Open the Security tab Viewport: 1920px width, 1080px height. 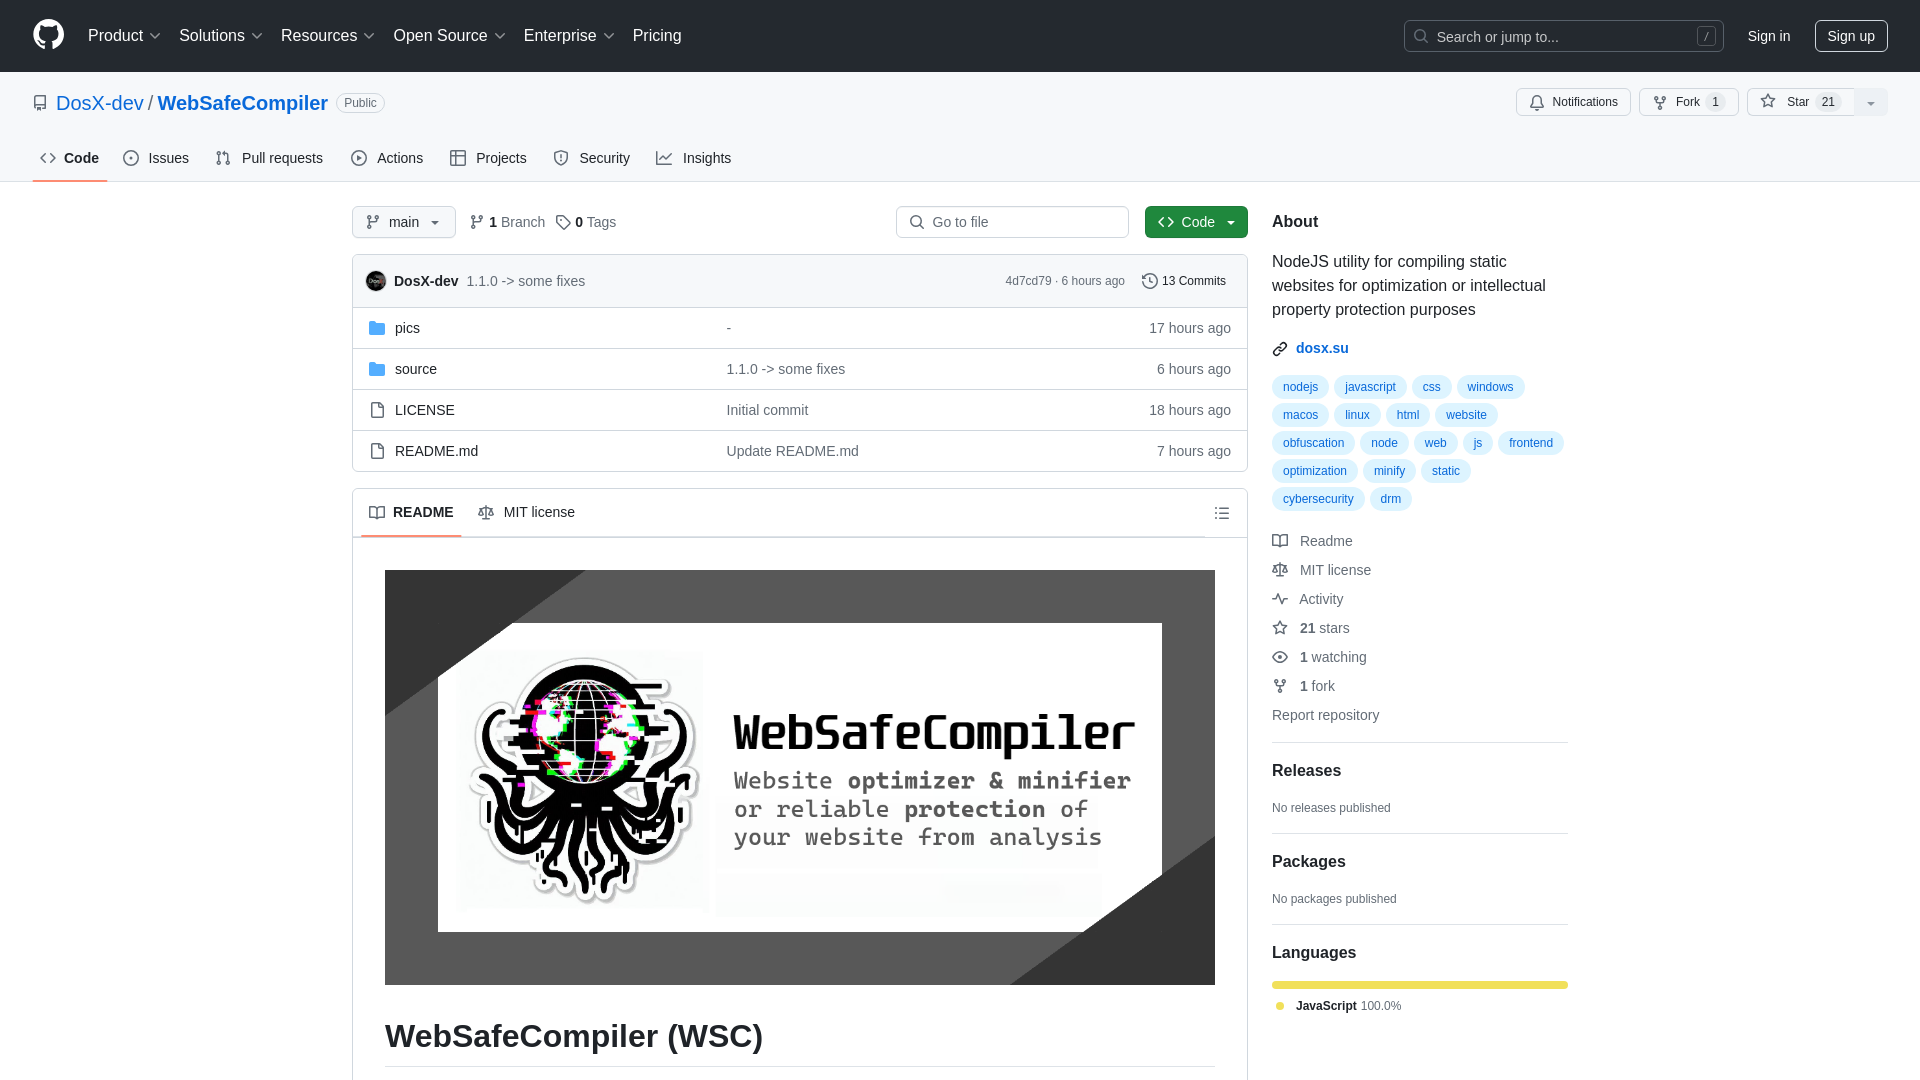(592, 158)
